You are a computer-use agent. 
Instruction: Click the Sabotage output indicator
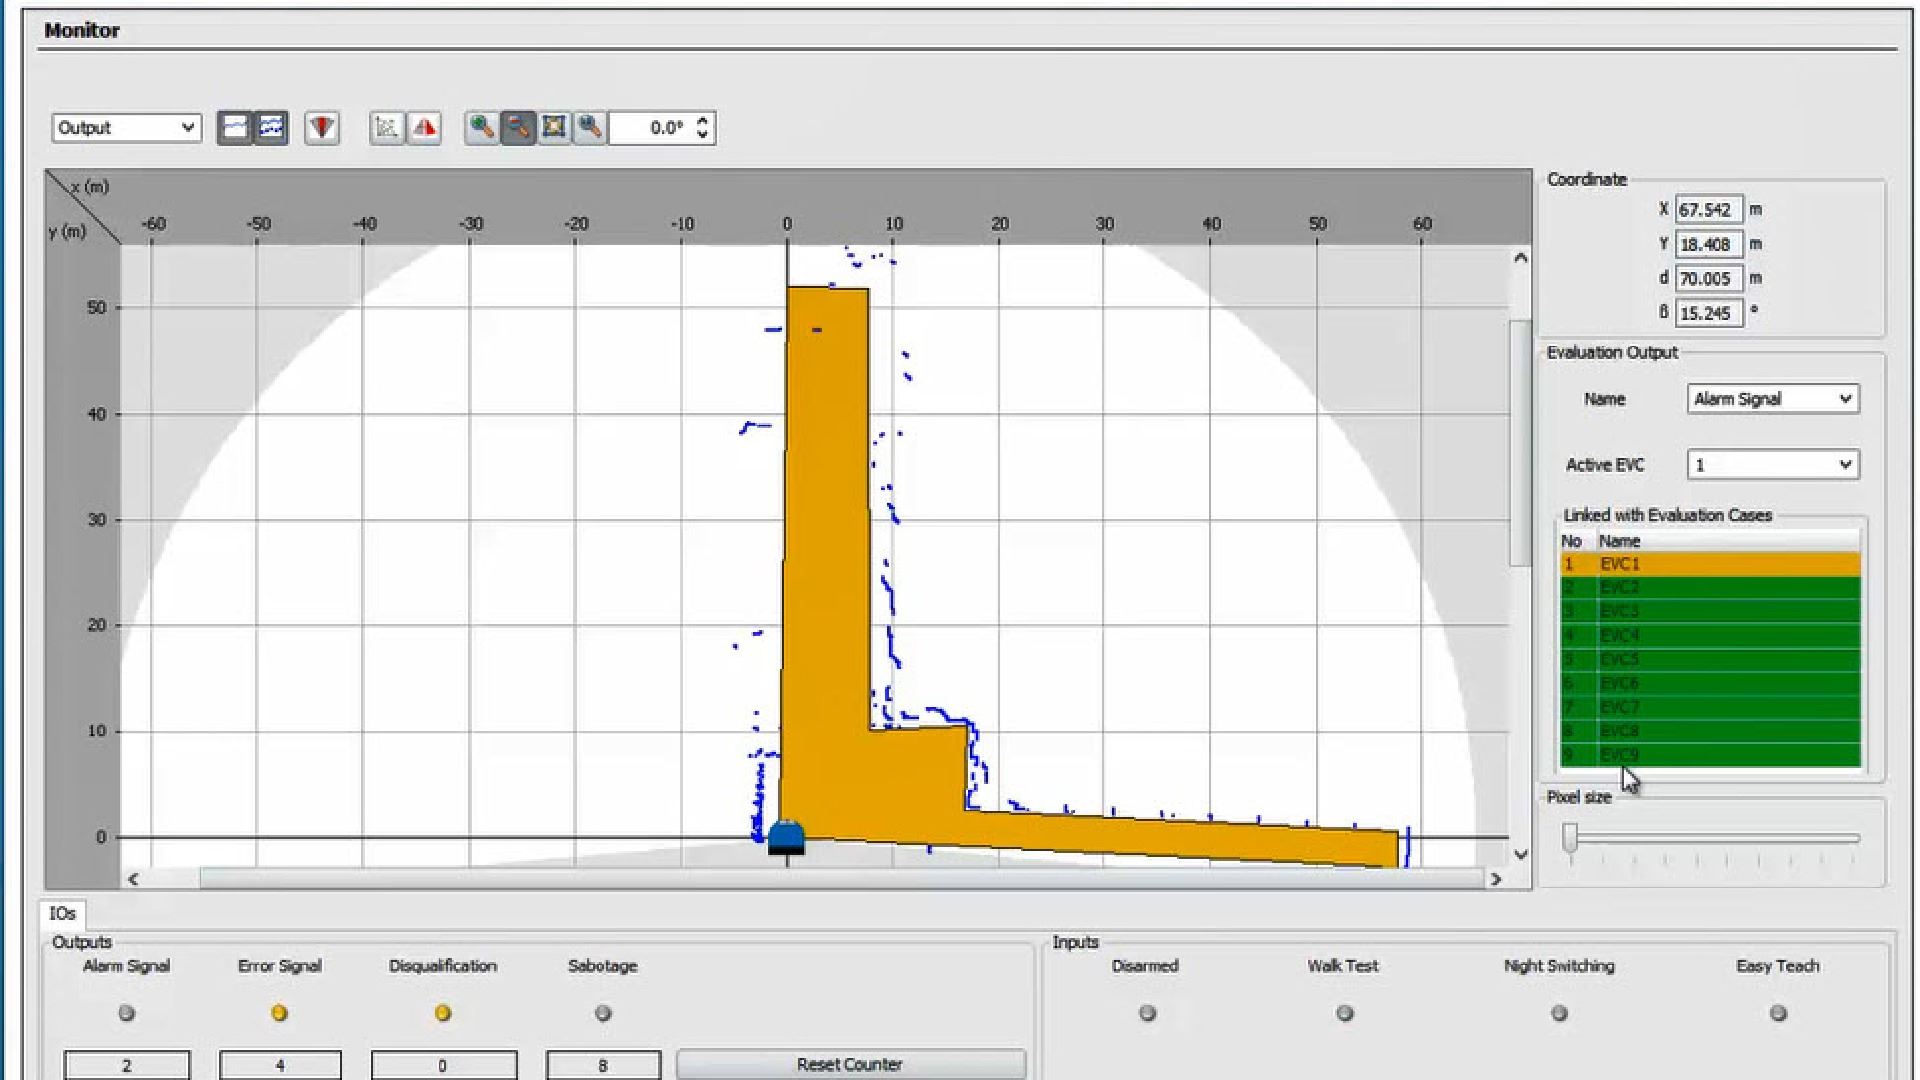coord(603,1013)
